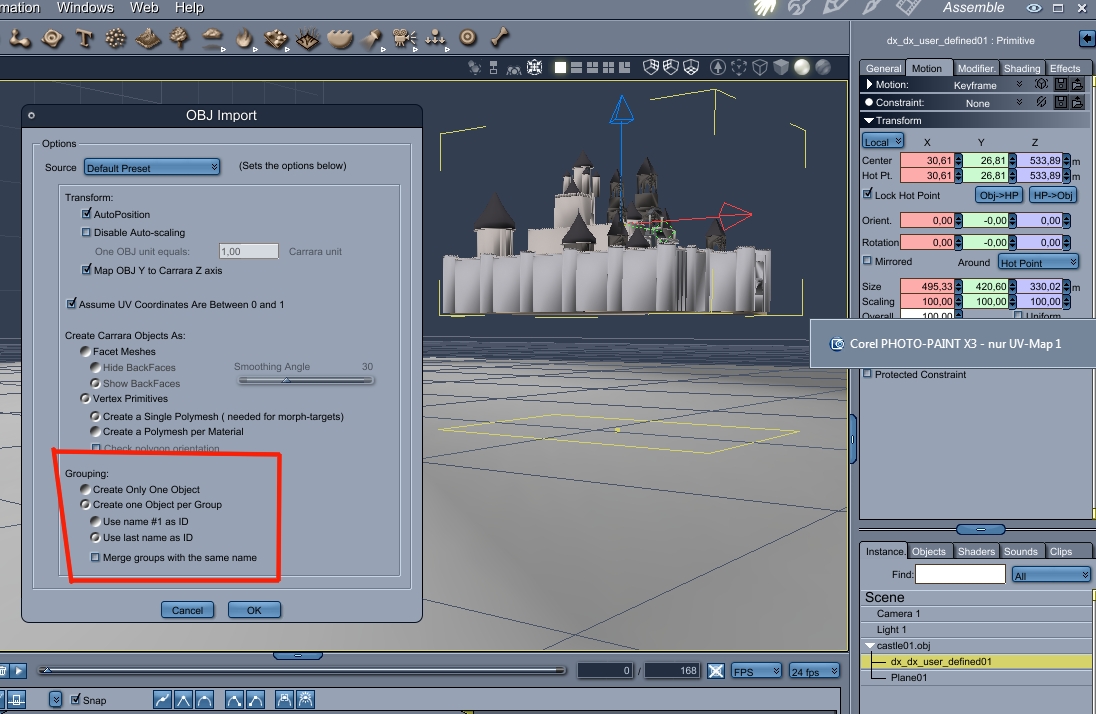The width and height of the screenshot is (1096, 714).
Task: Cancel the OBJ Import dialog
Action: [187, 610]
